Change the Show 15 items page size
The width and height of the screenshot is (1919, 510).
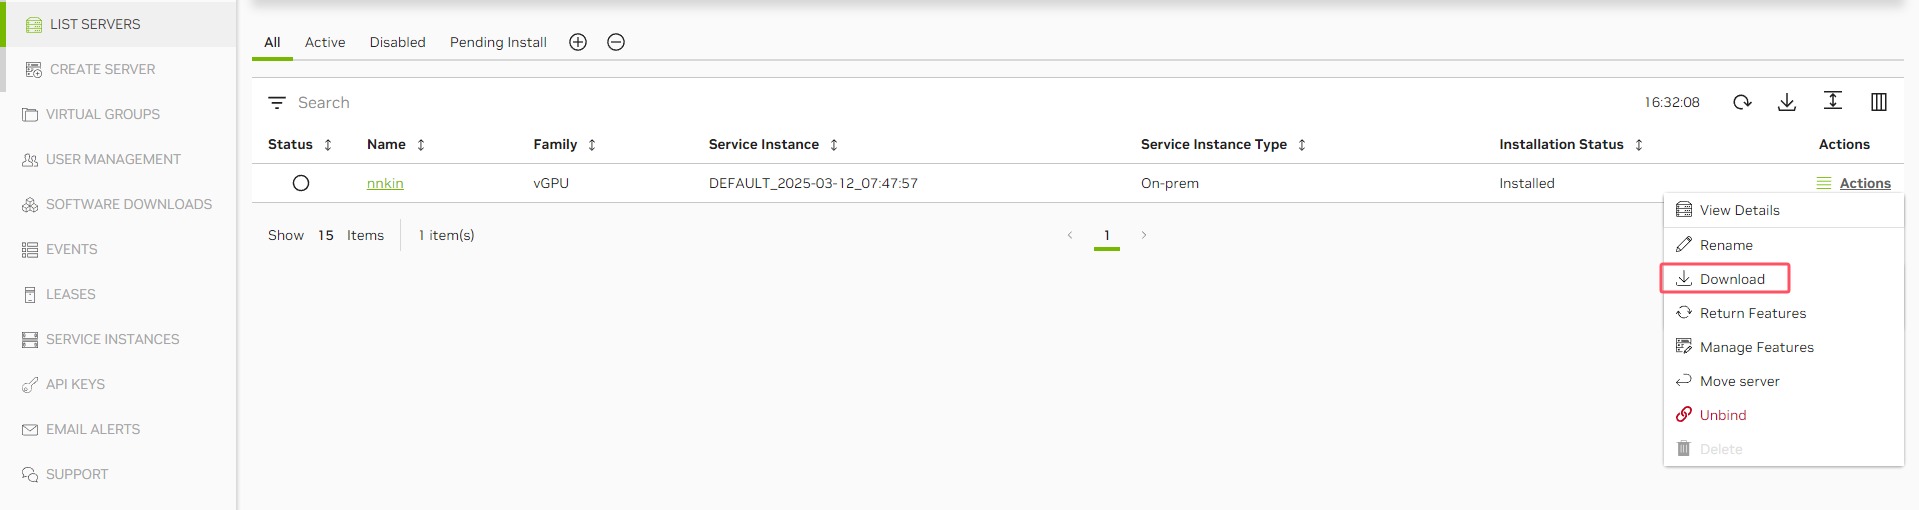(326, 235)
